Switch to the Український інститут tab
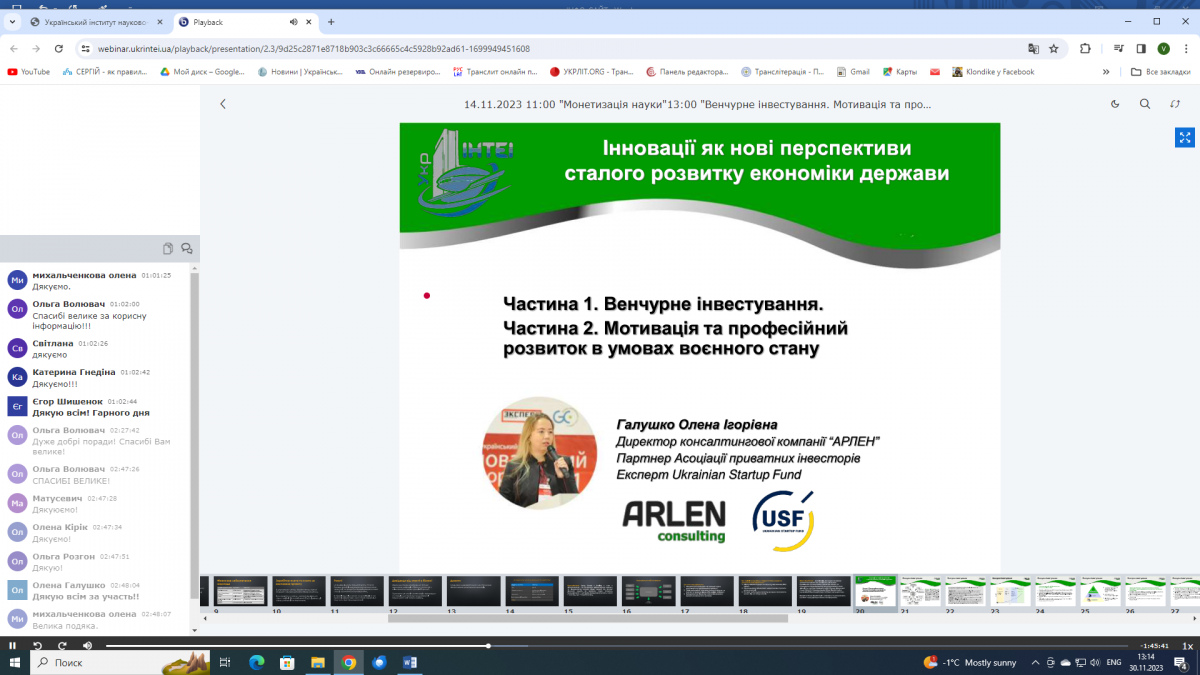 point(95,21)
